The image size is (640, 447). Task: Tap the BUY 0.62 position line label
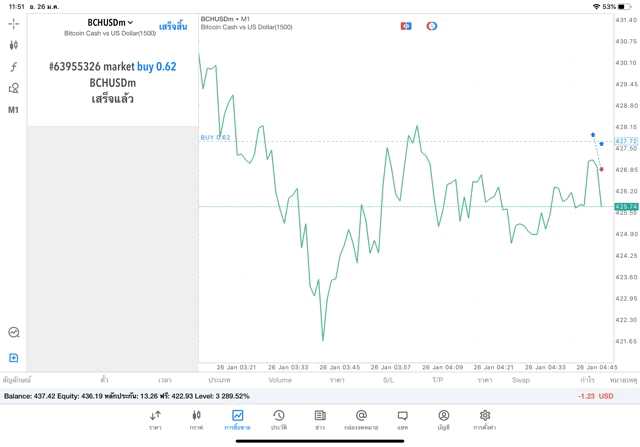click(x=216, y=138)
